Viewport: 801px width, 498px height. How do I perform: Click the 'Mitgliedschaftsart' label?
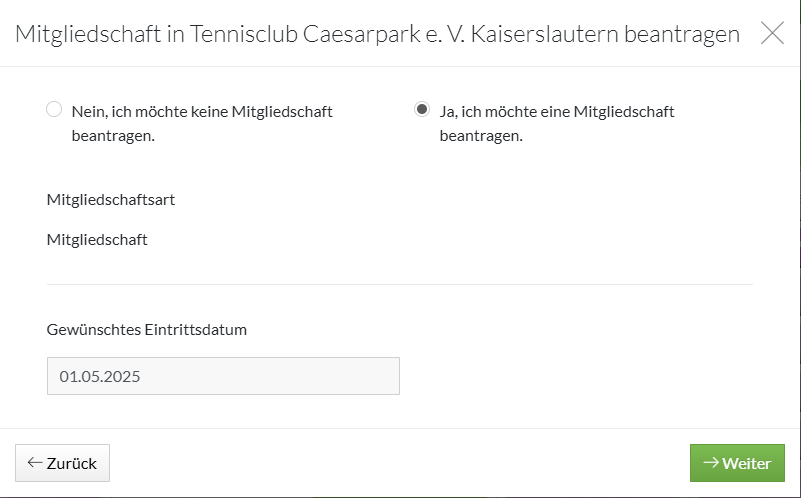click(111, 200)
